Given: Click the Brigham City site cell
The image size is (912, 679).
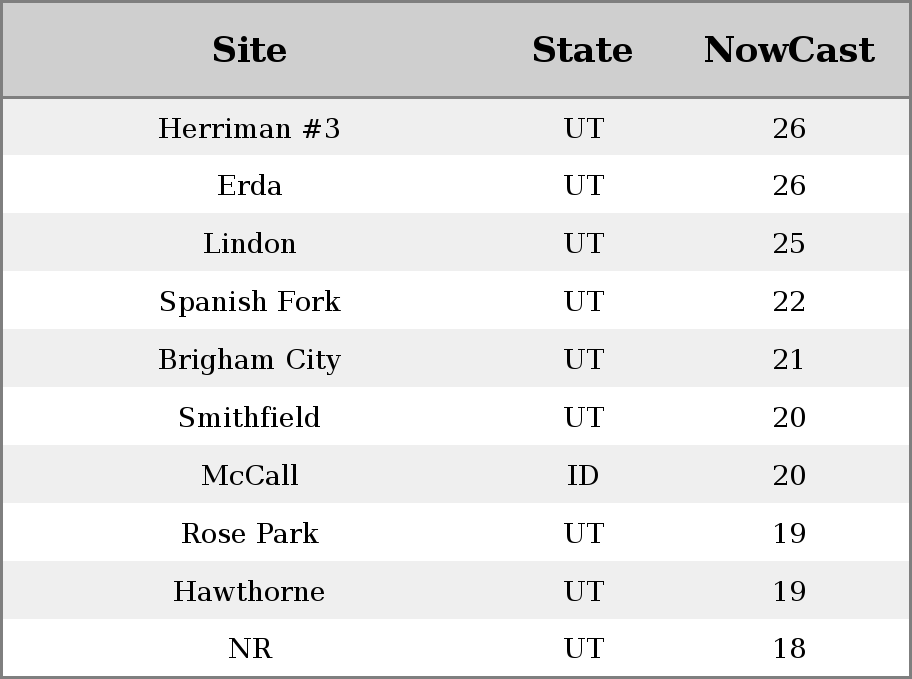Looking at the screenshot, I should coord(249,360).
